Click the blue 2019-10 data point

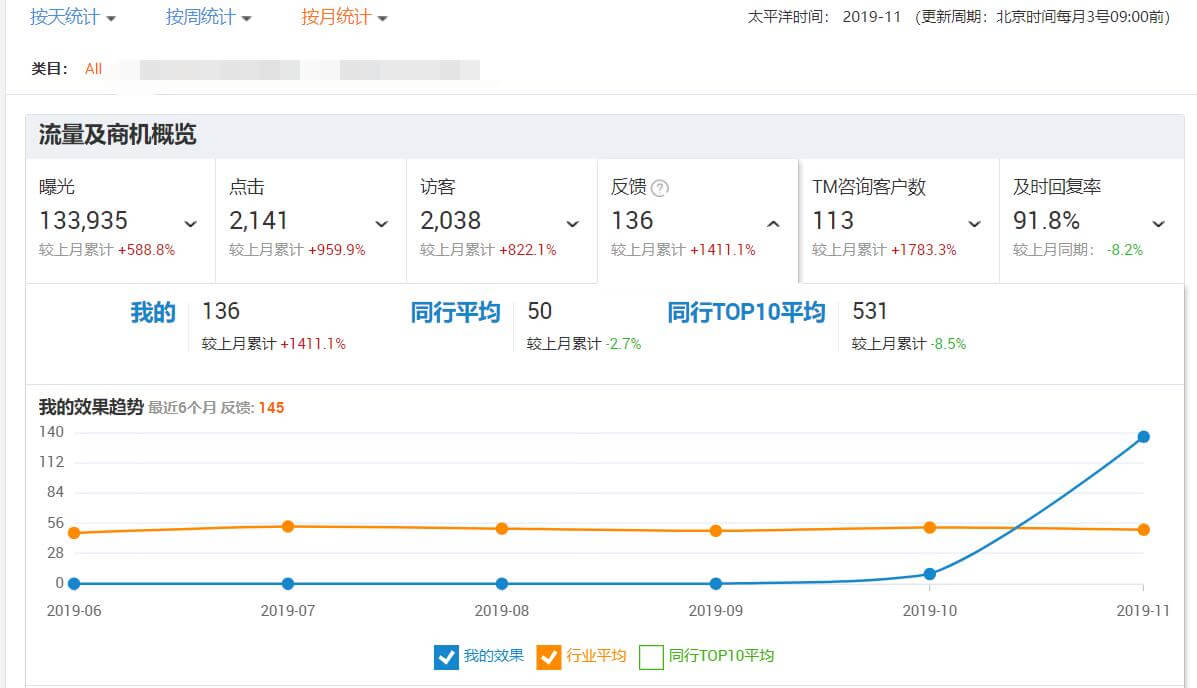(930, 574)
